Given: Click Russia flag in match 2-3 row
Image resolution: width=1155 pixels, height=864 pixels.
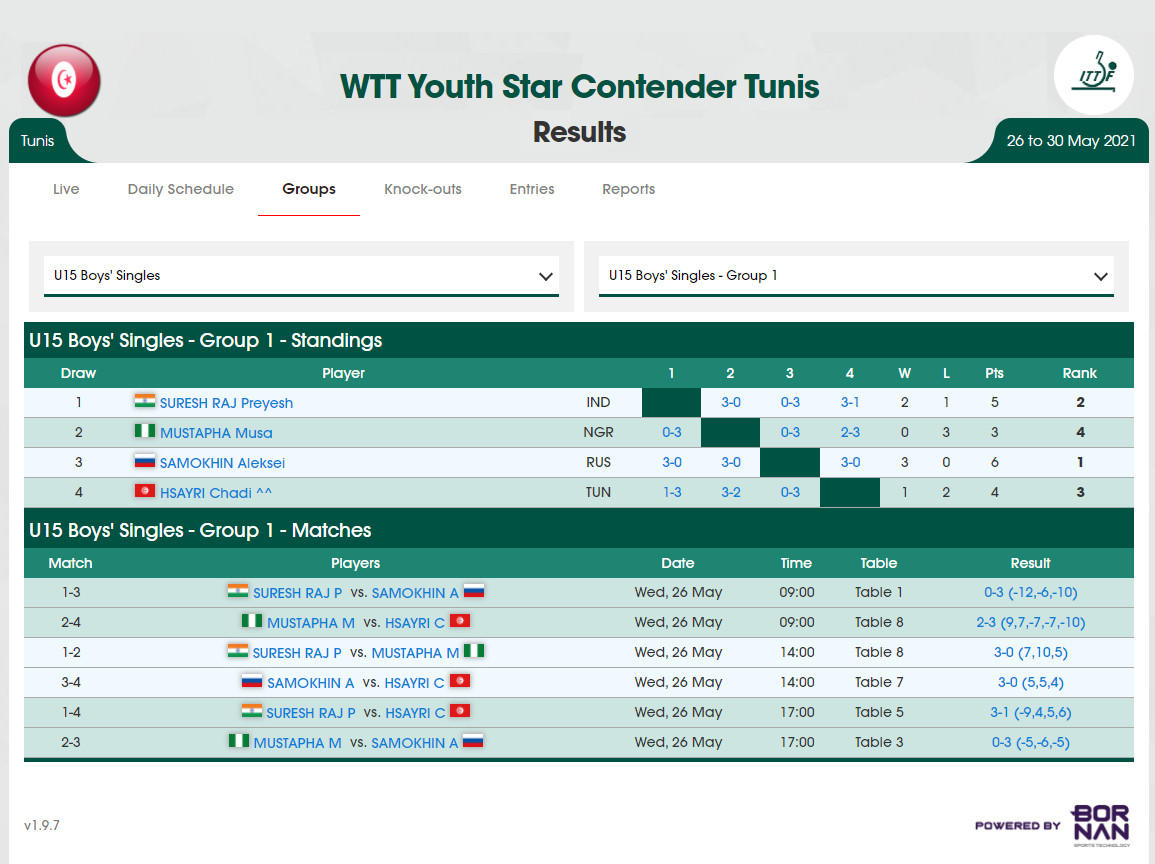Looking at the screenshot, I should (x=473, y=741).
